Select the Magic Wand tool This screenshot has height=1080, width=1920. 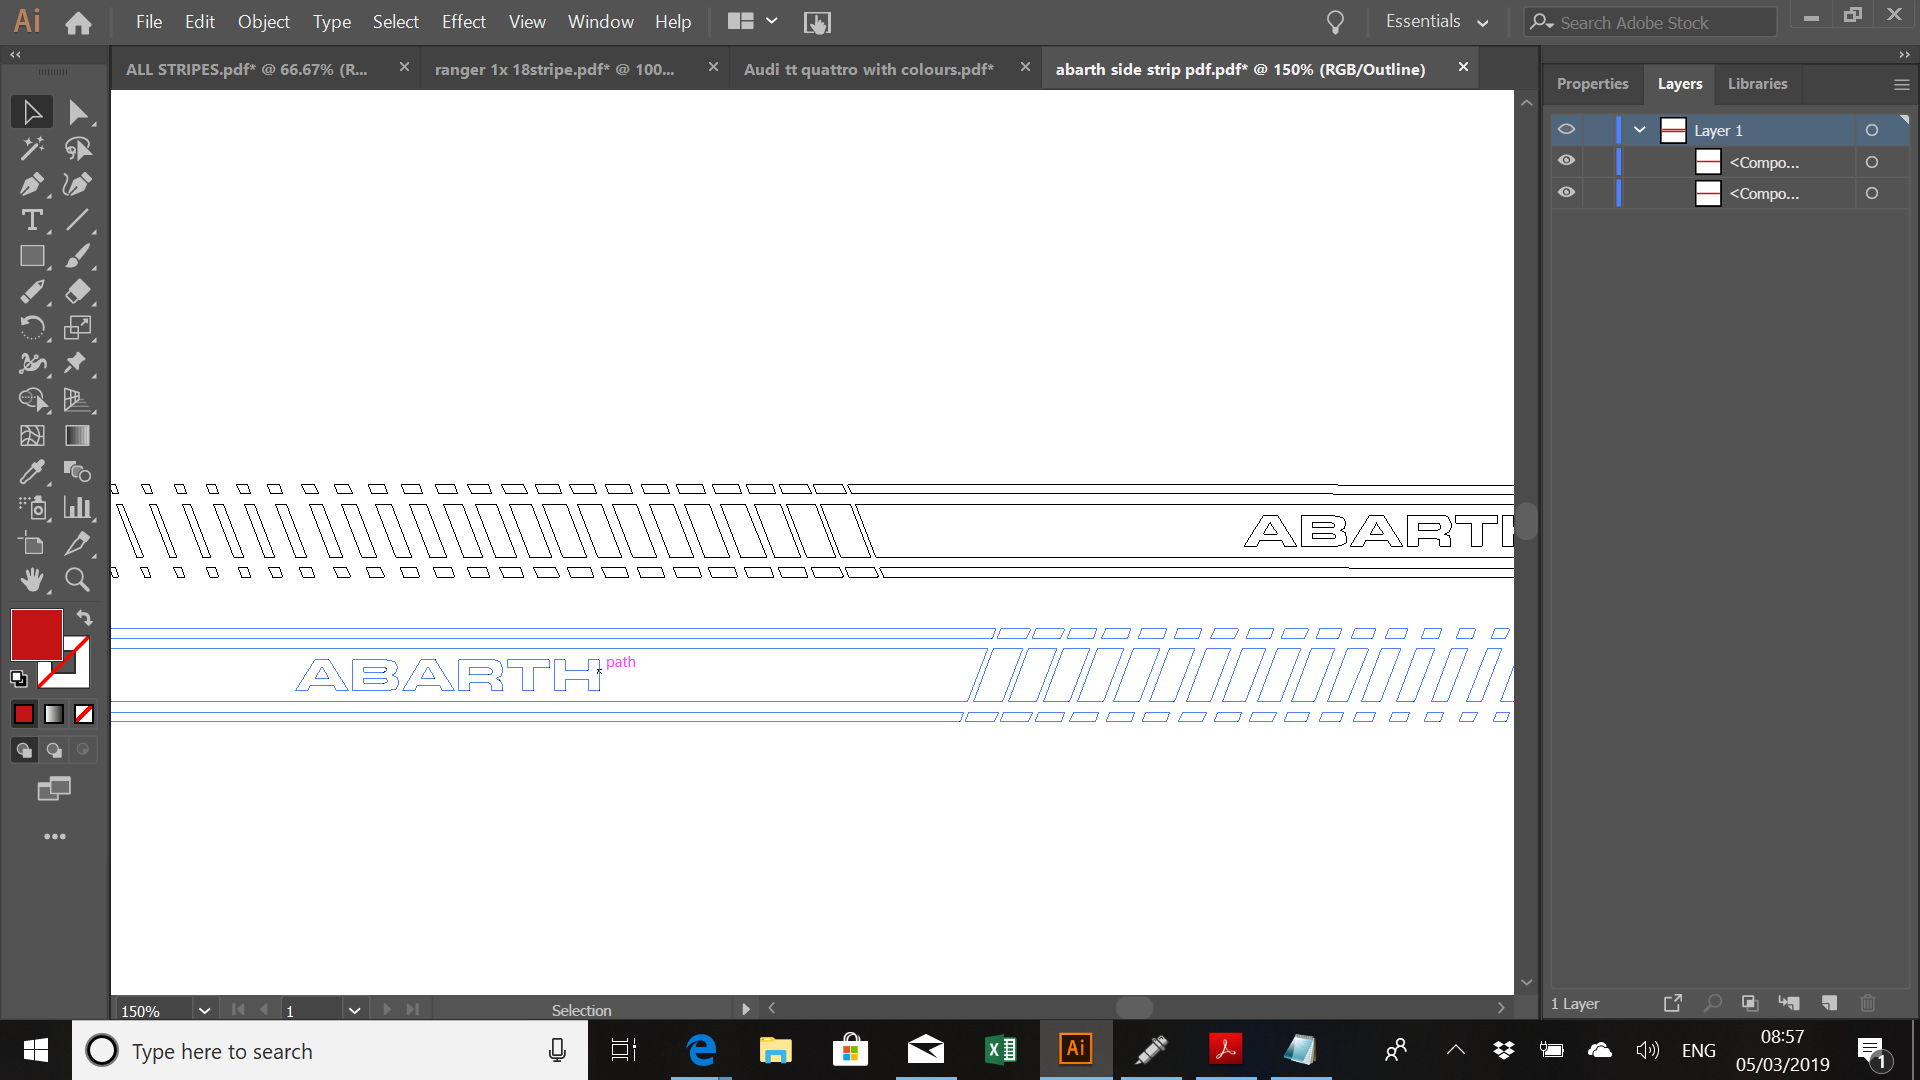tap(32, 148)
